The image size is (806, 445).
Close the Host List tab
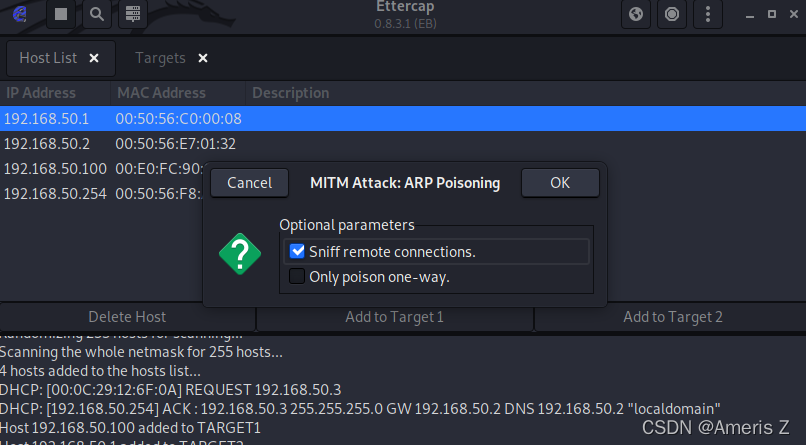pos(94,58)
